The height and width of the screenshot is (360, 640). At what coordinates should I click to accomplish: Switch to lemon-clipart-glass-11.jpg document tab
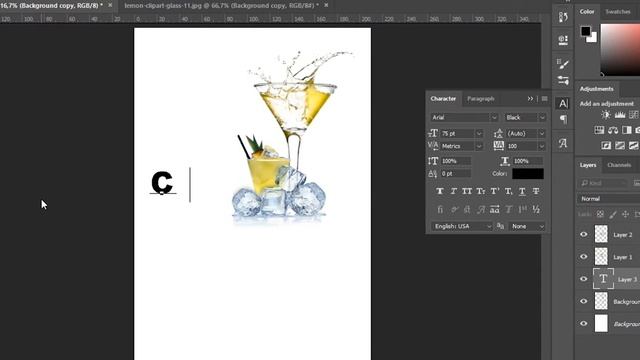pos(221,5)
